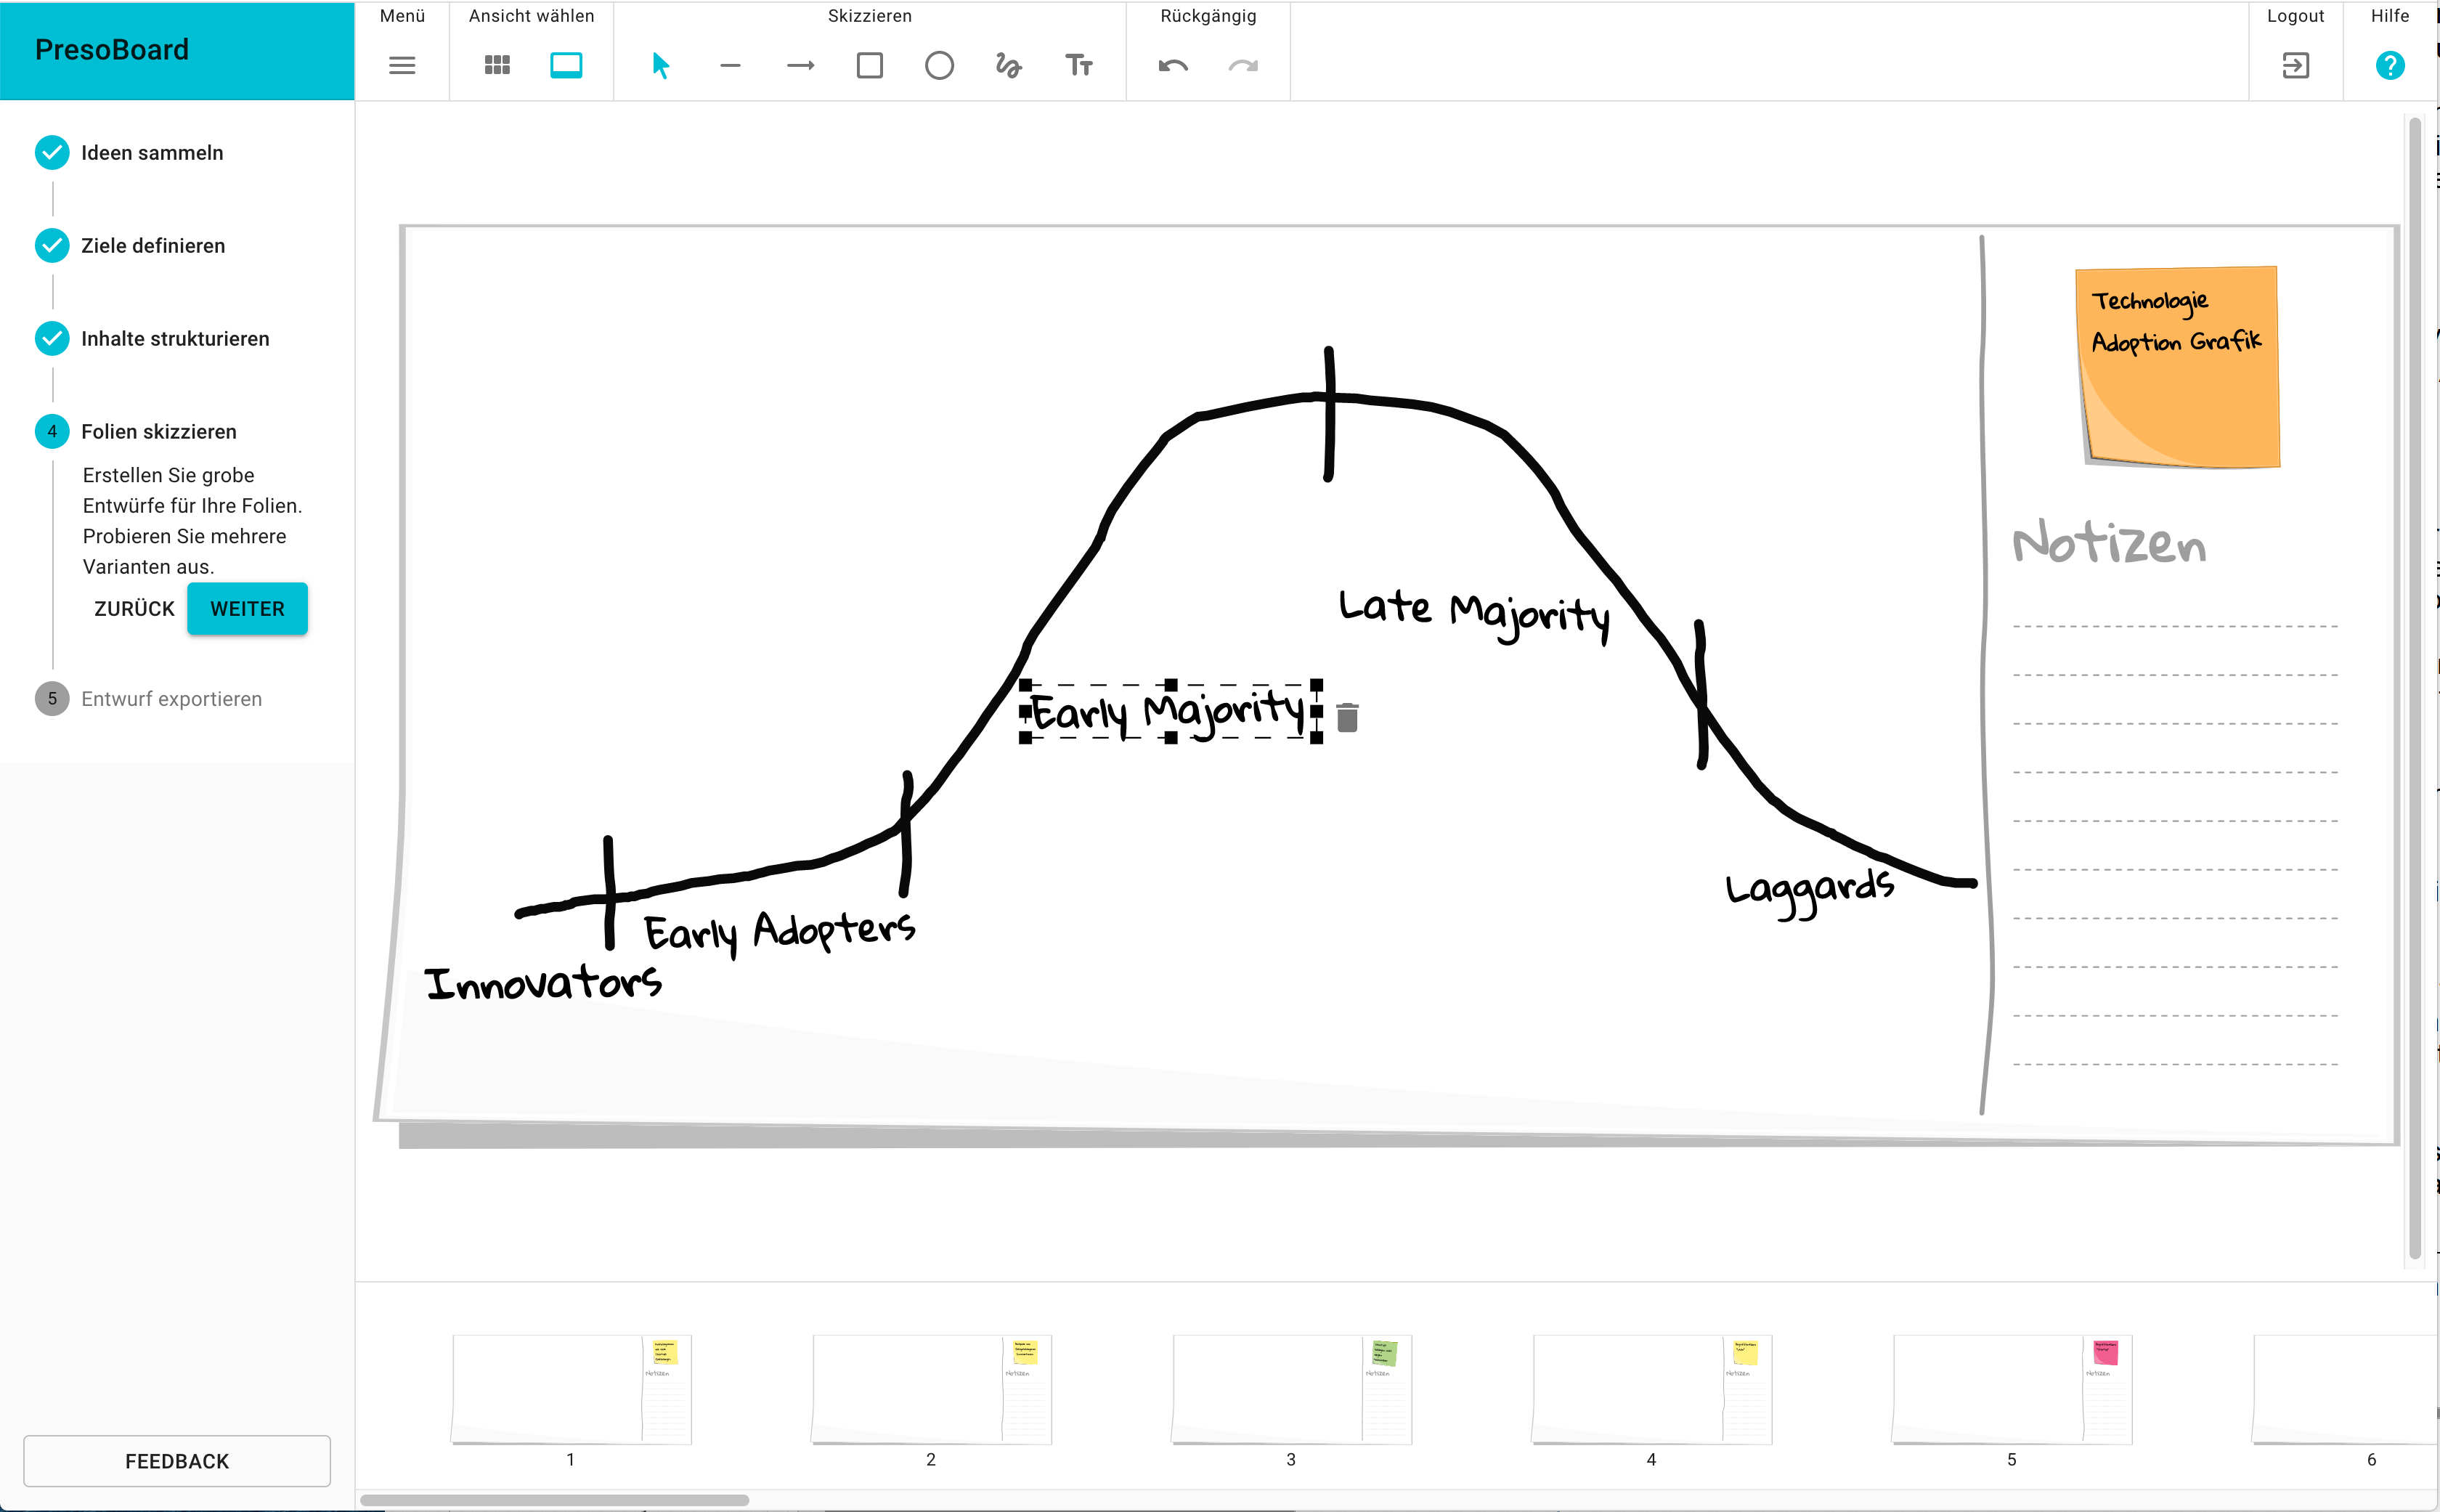Image resolution: width=2440 pixels, height=1512 pixels.
Task: Click the undo arrow
Action: pyautogui.click(x=1173, y=66)
